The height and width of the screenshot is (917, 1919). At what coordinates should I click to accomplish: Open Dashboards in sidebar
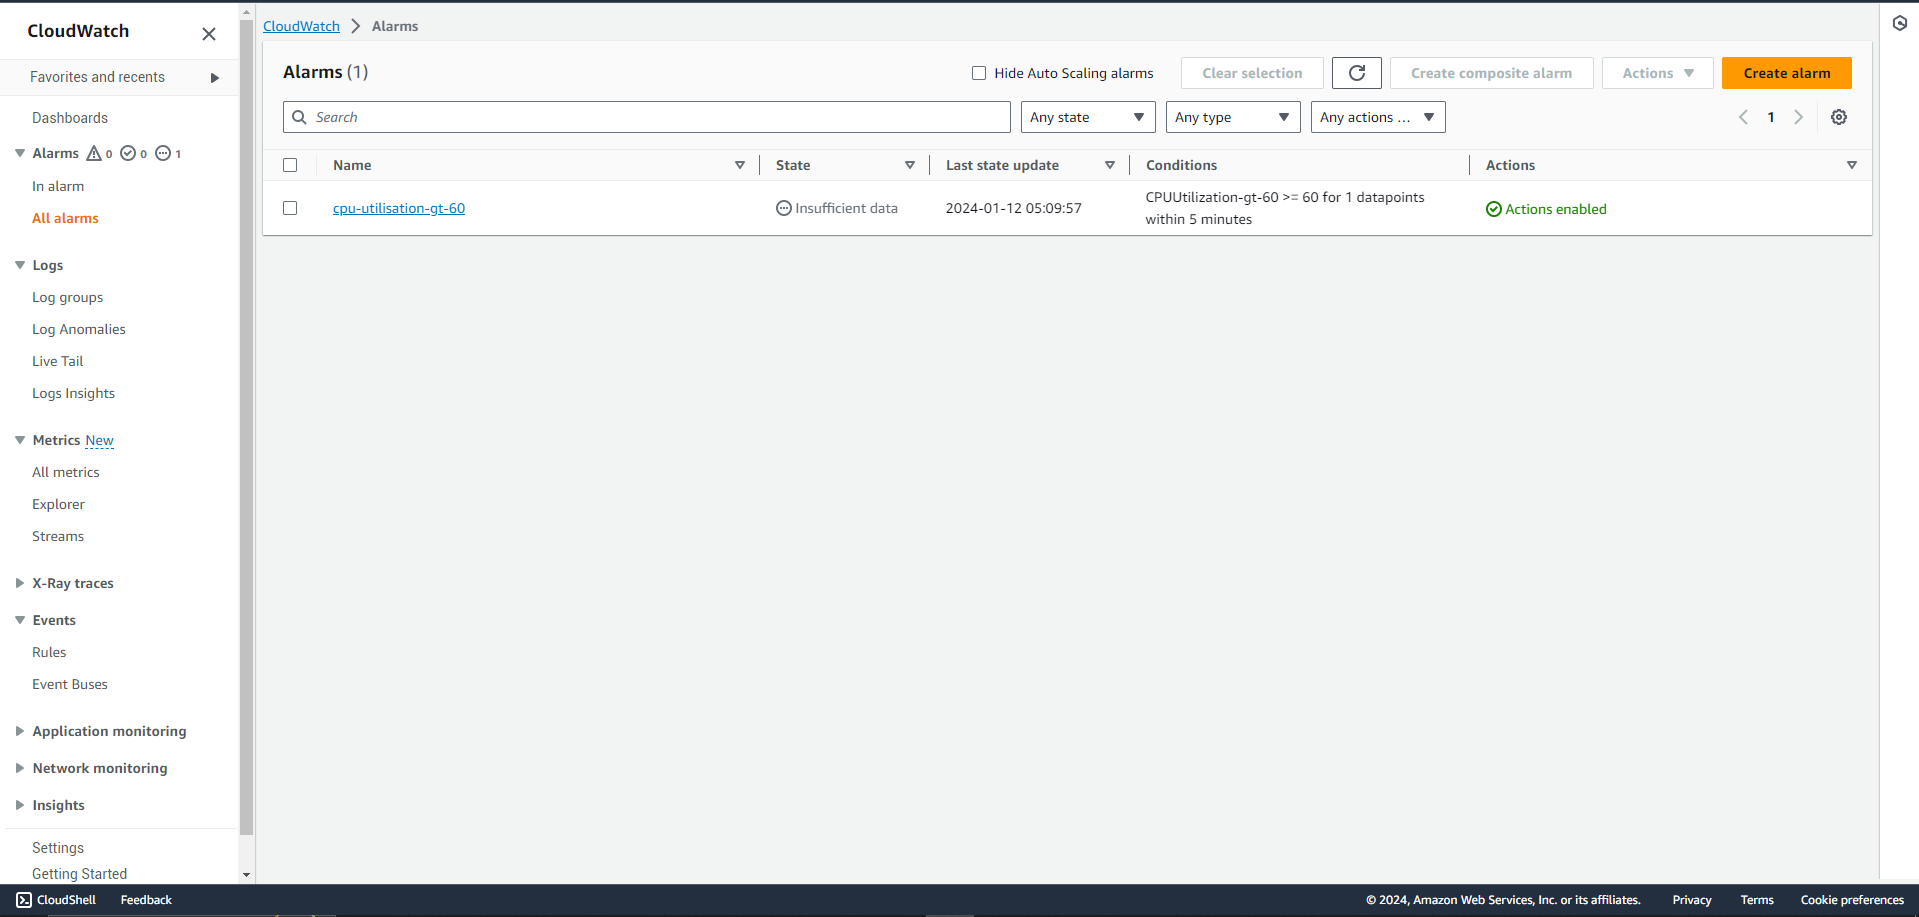(70, 118)
